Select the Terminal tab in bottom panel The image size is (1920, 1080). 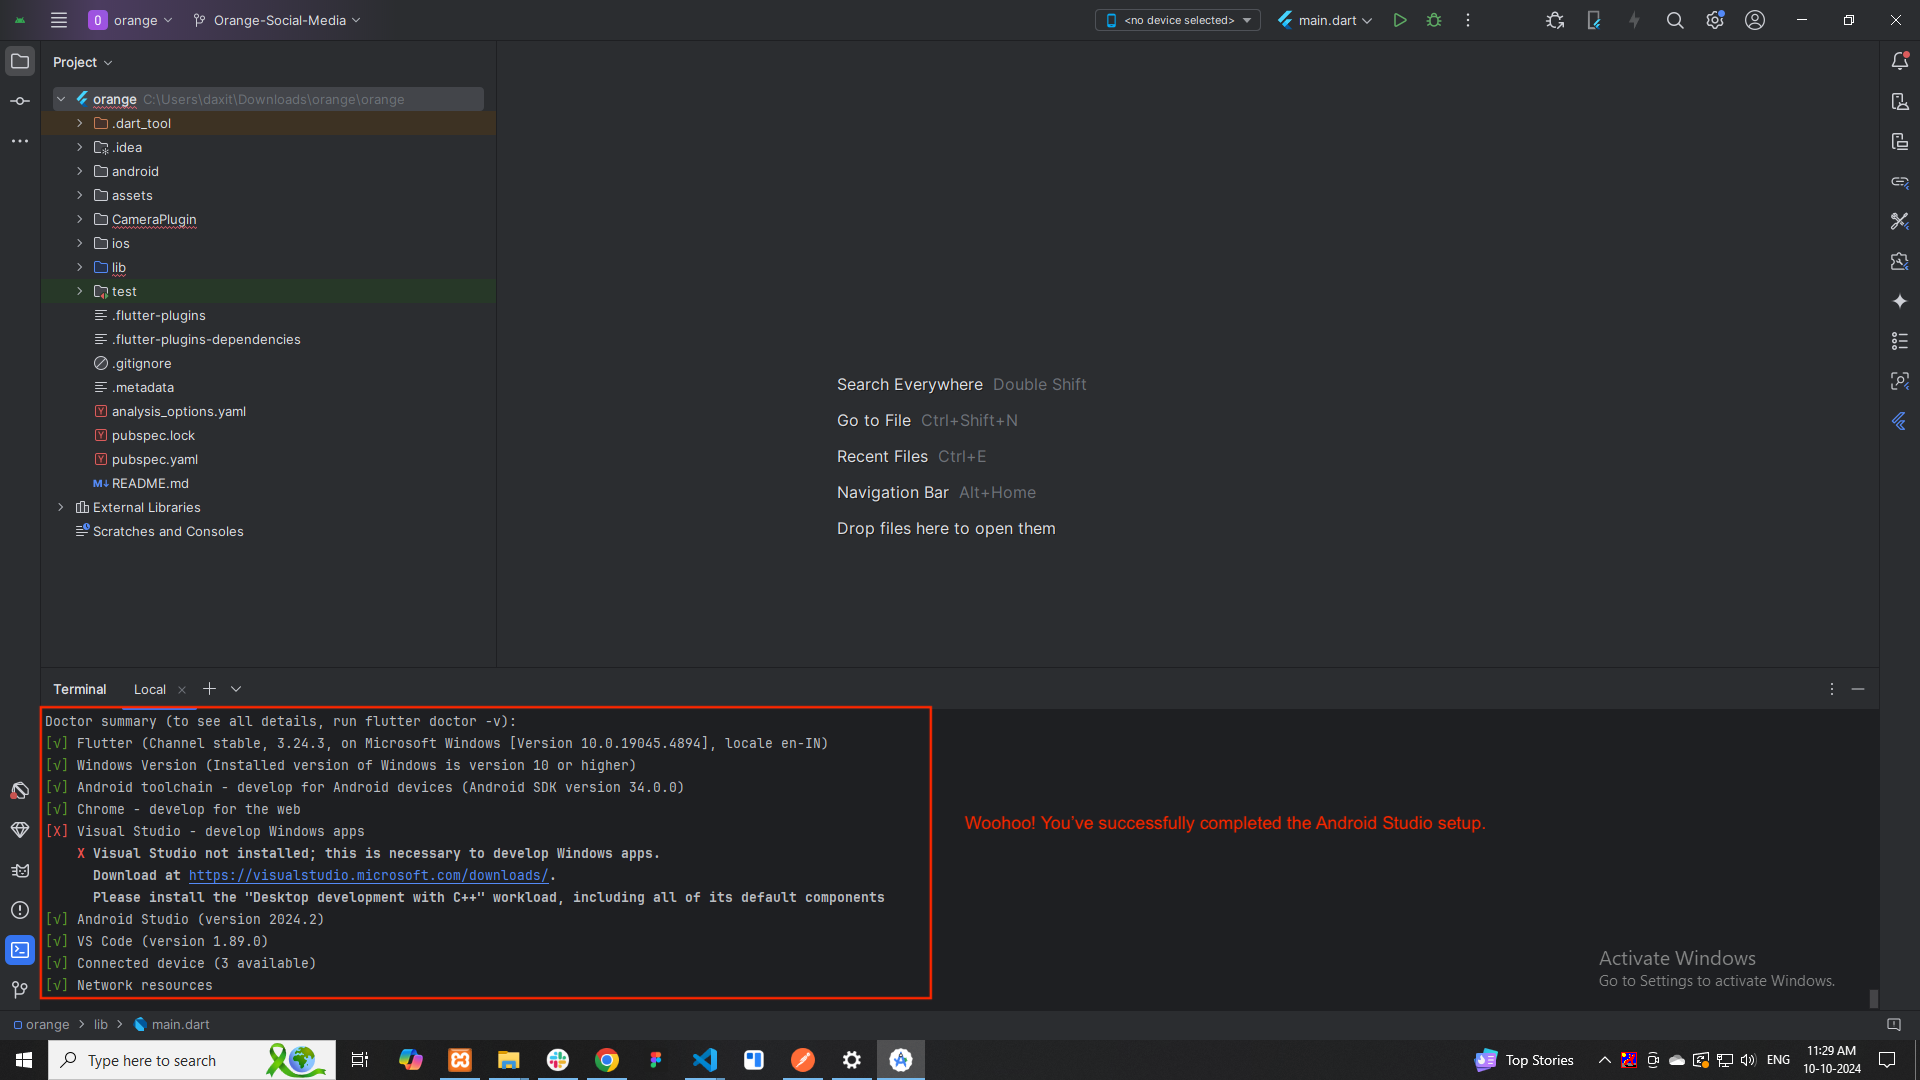click(x=79, y=688)
